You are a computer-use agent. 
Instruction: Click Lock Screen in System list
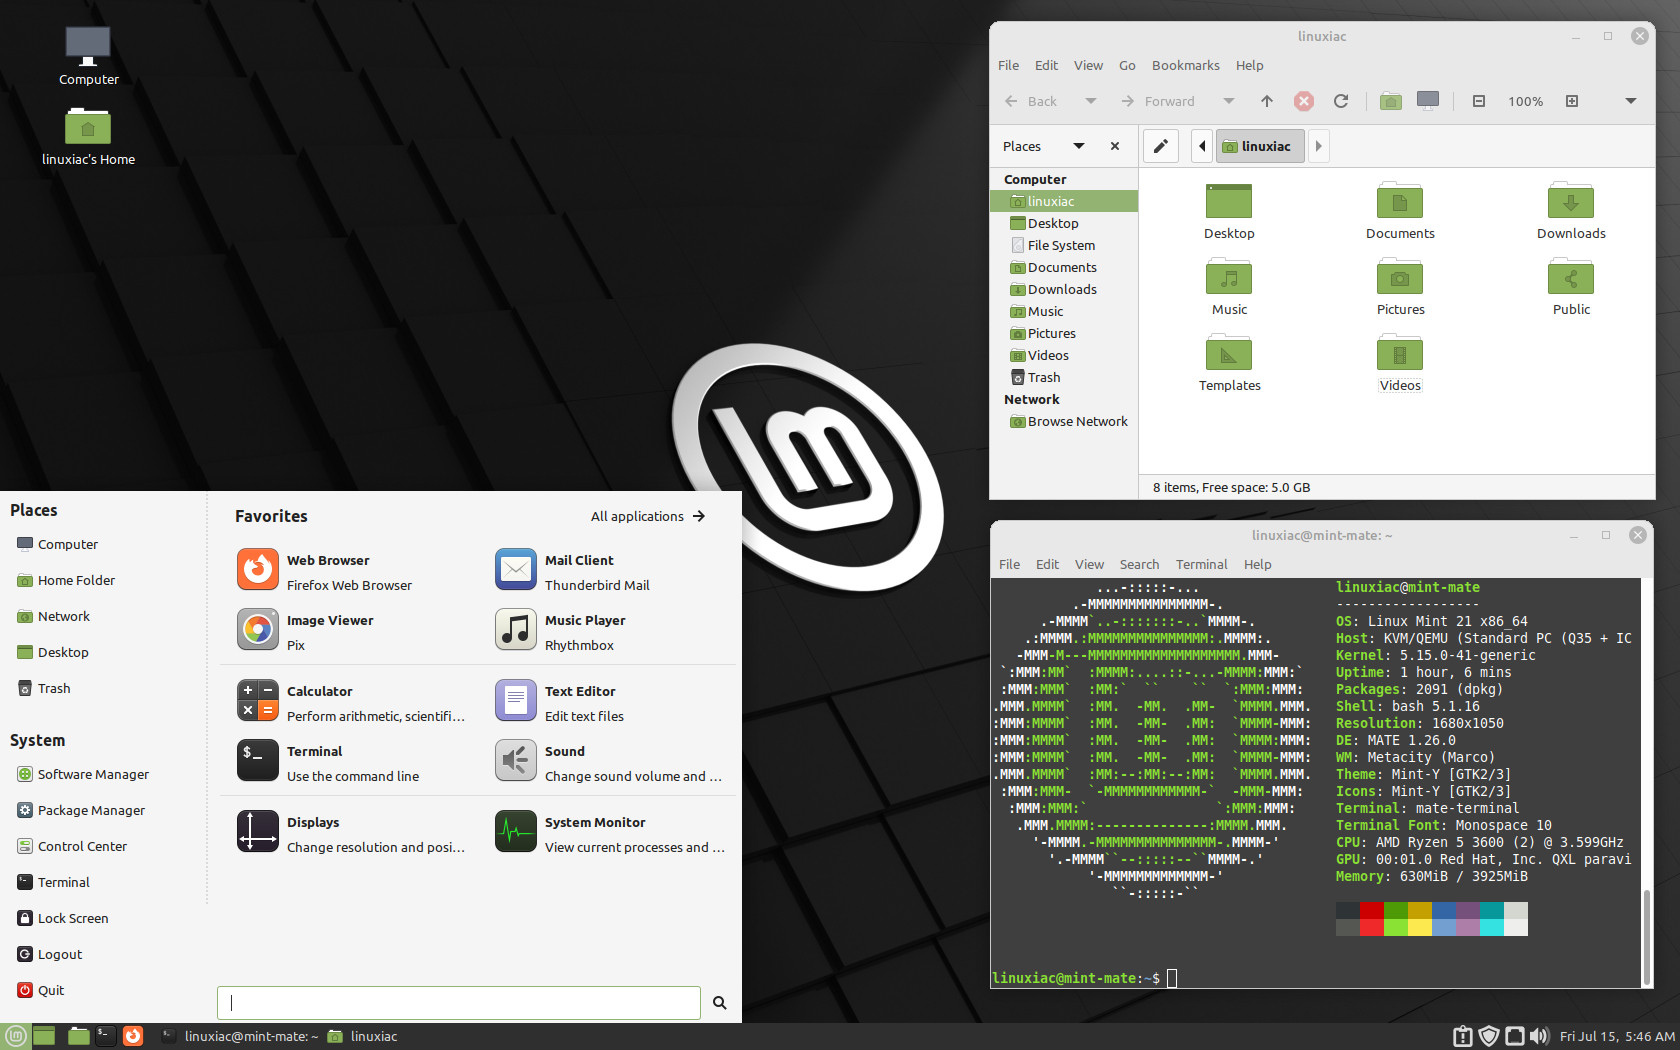tap(63, 918)
